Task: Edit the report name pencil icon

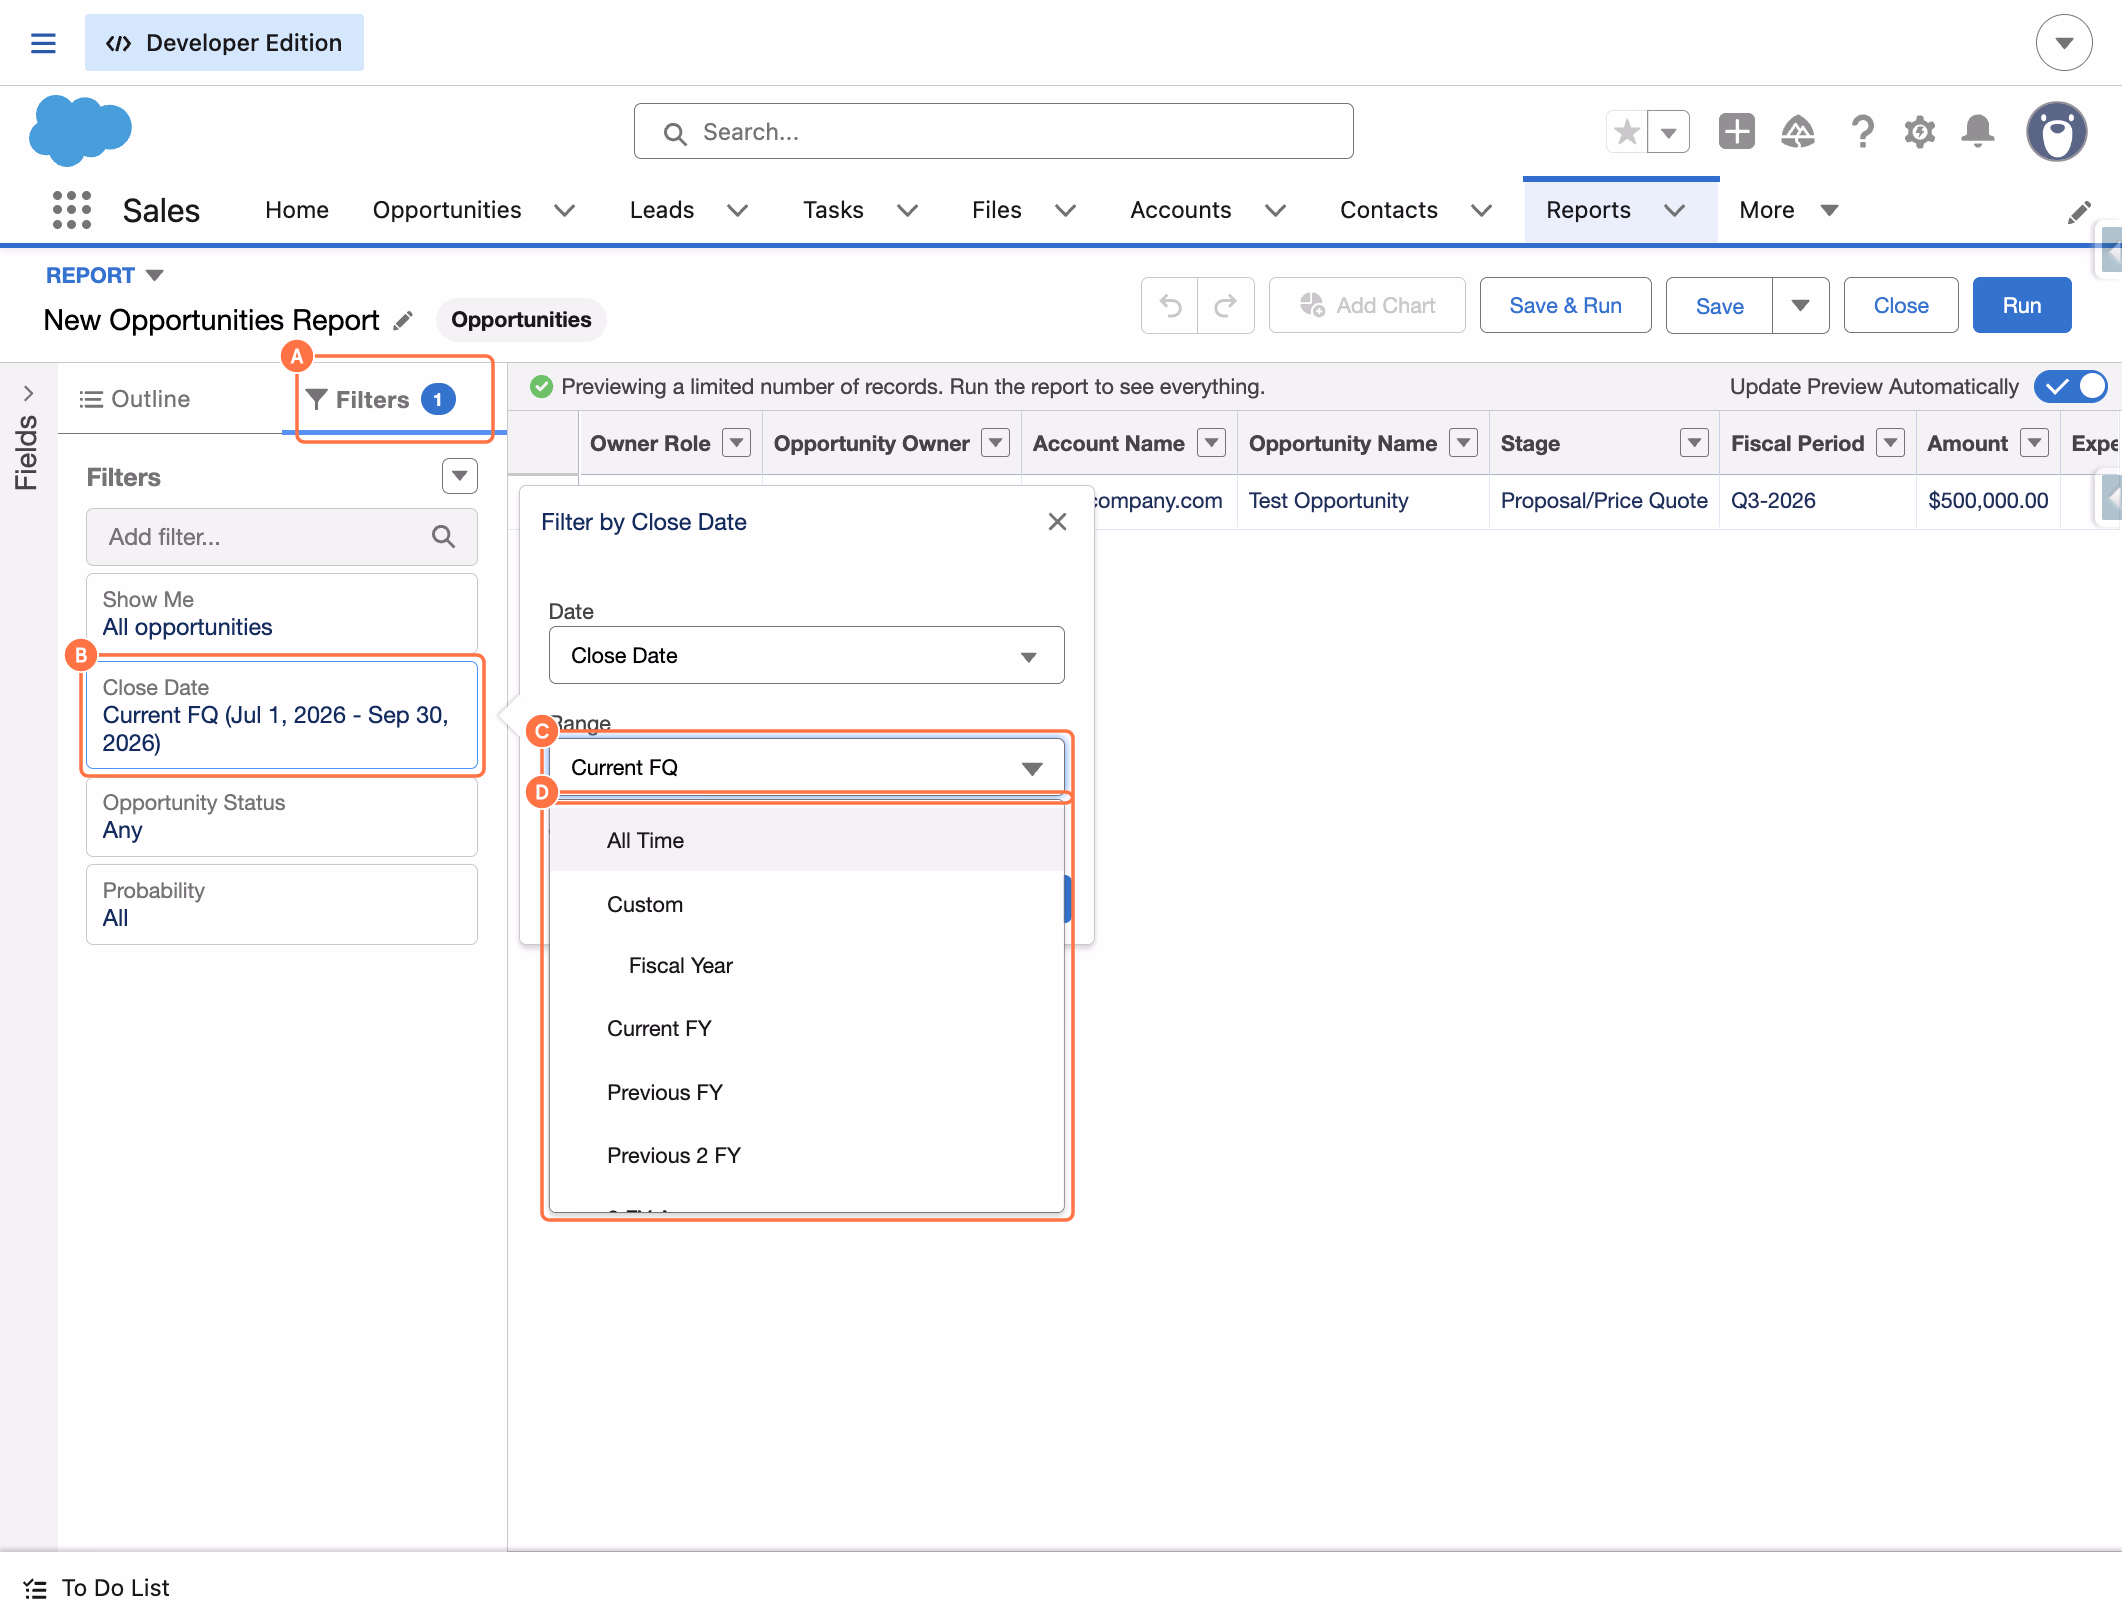Action: coord(403,320)
